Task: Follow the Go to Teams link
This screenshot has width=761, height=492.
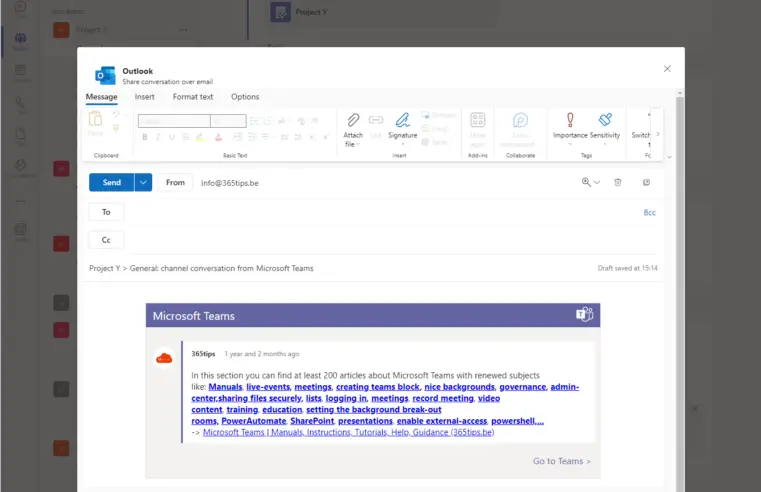Action: (x=562, y=461)
